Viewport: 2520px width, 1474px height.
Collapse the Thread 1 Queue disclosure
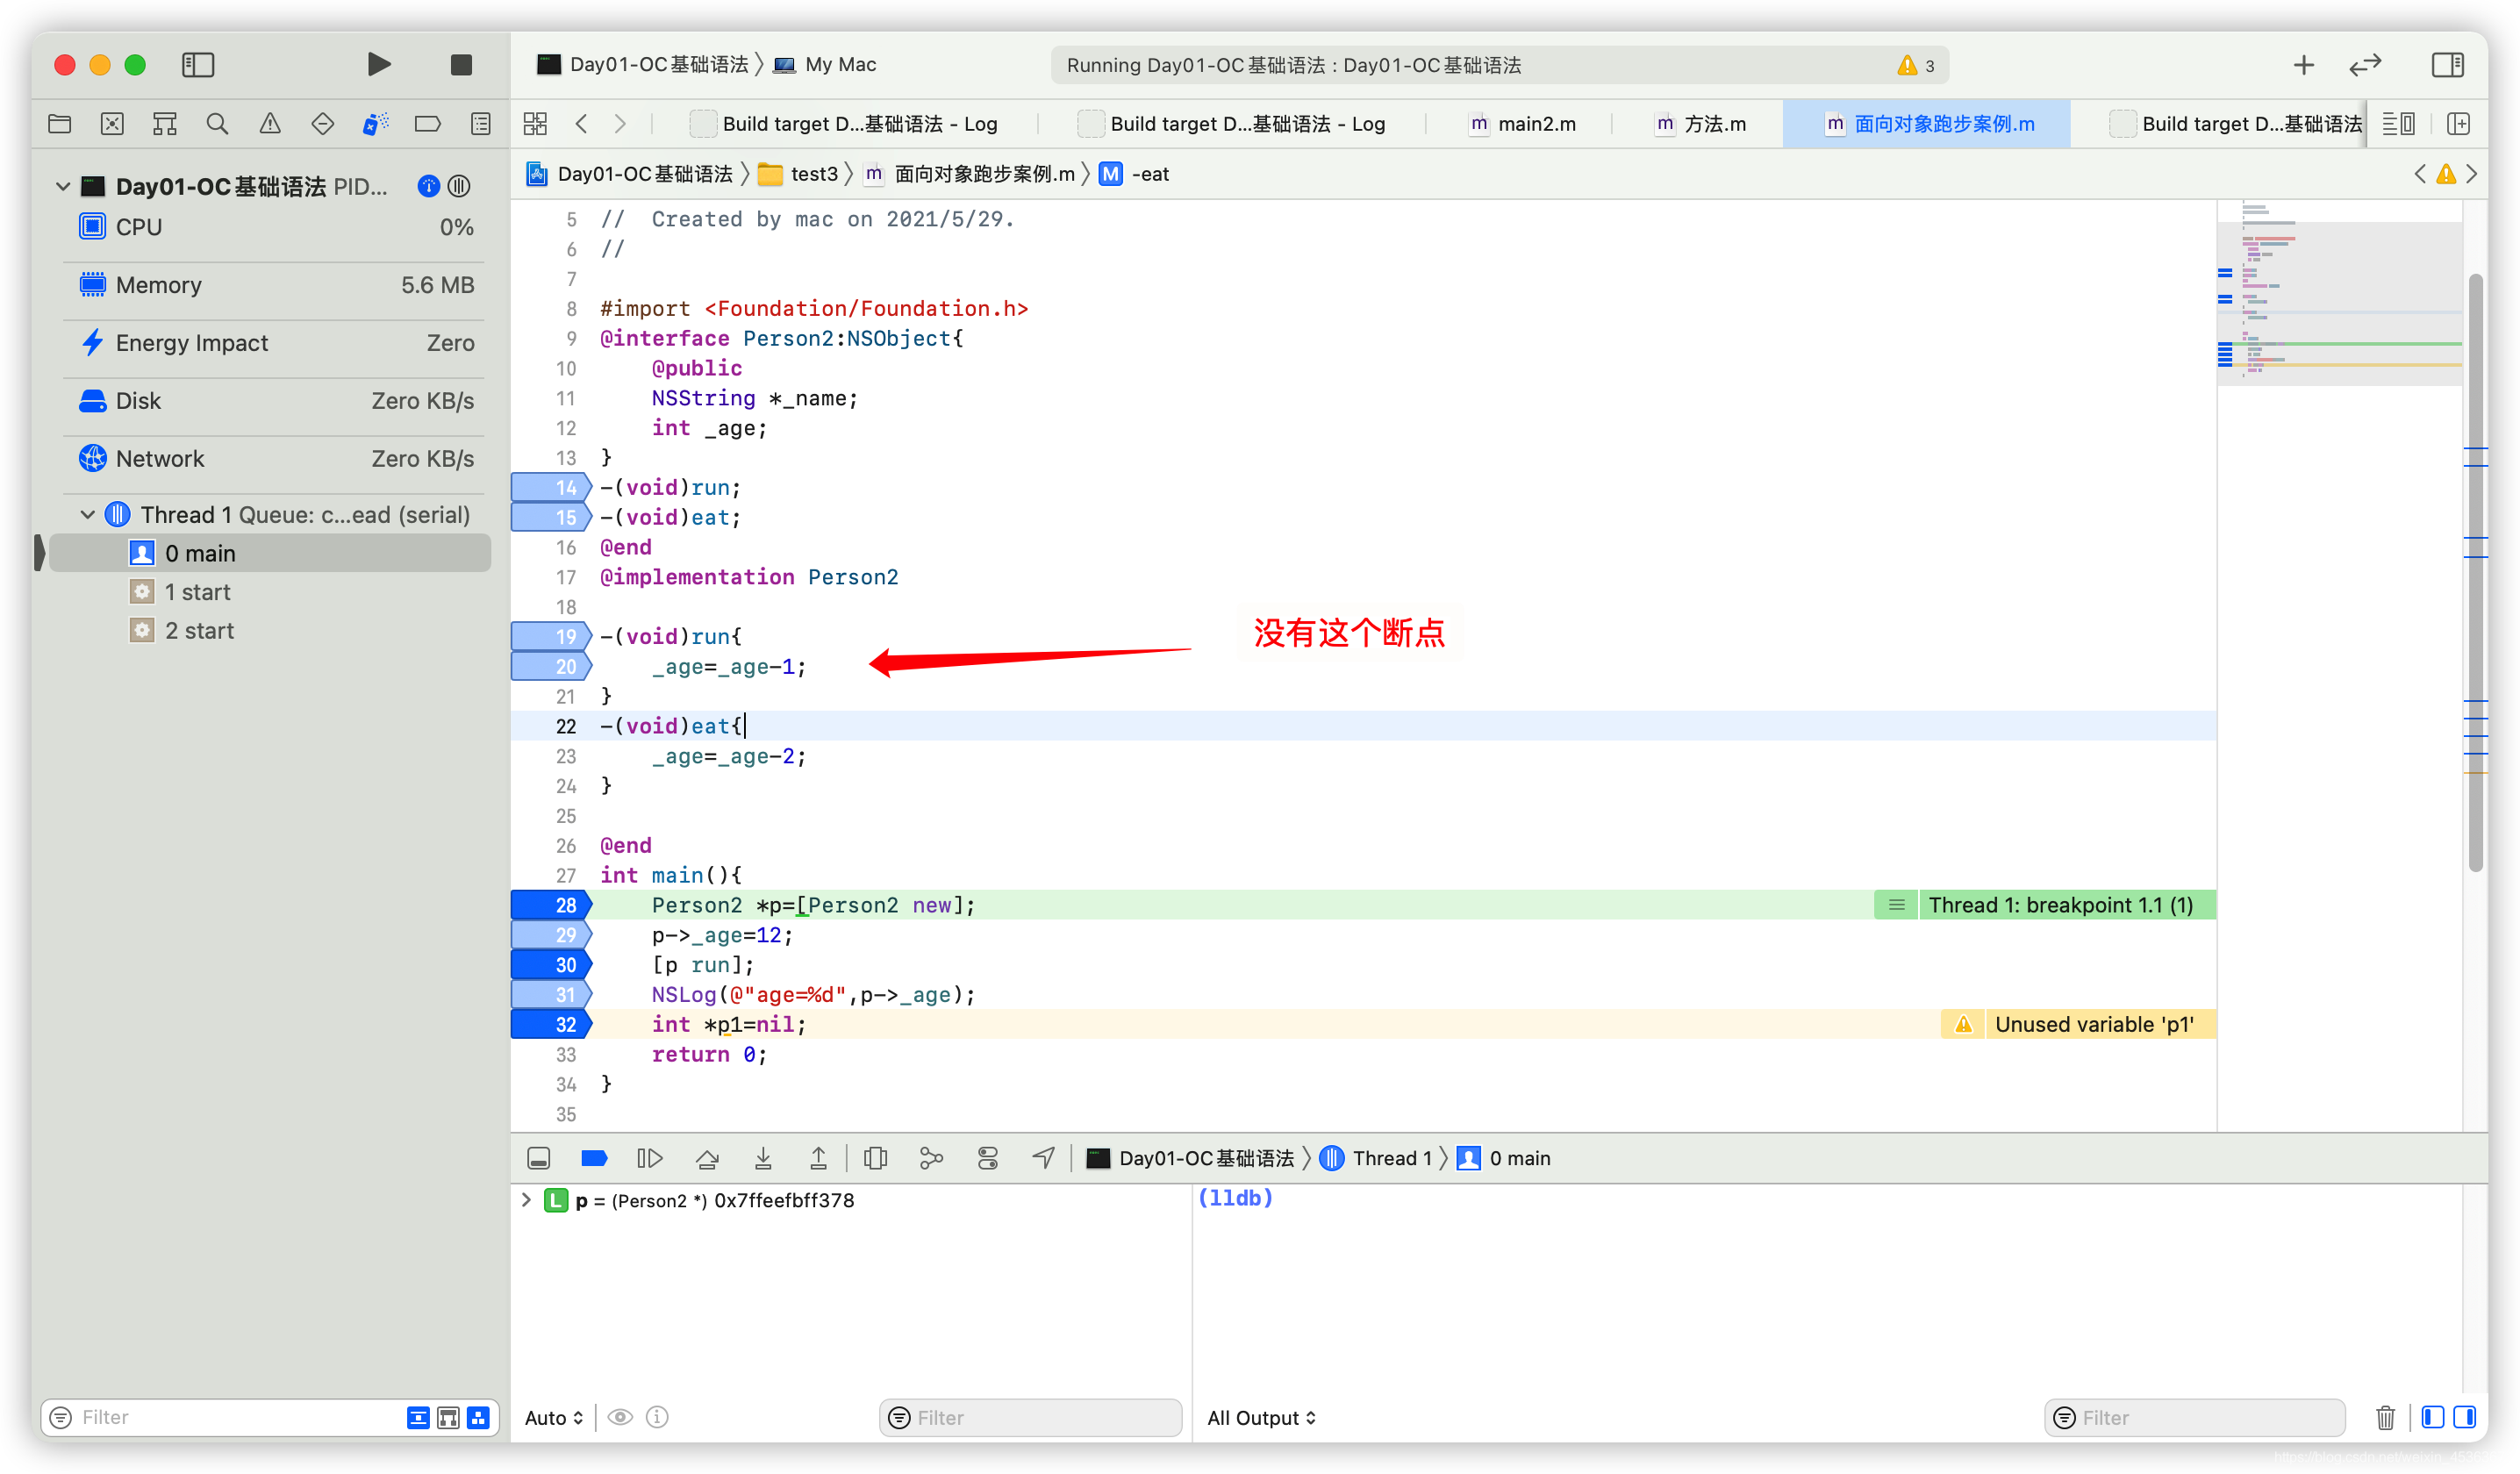click(x=88, y=514)
